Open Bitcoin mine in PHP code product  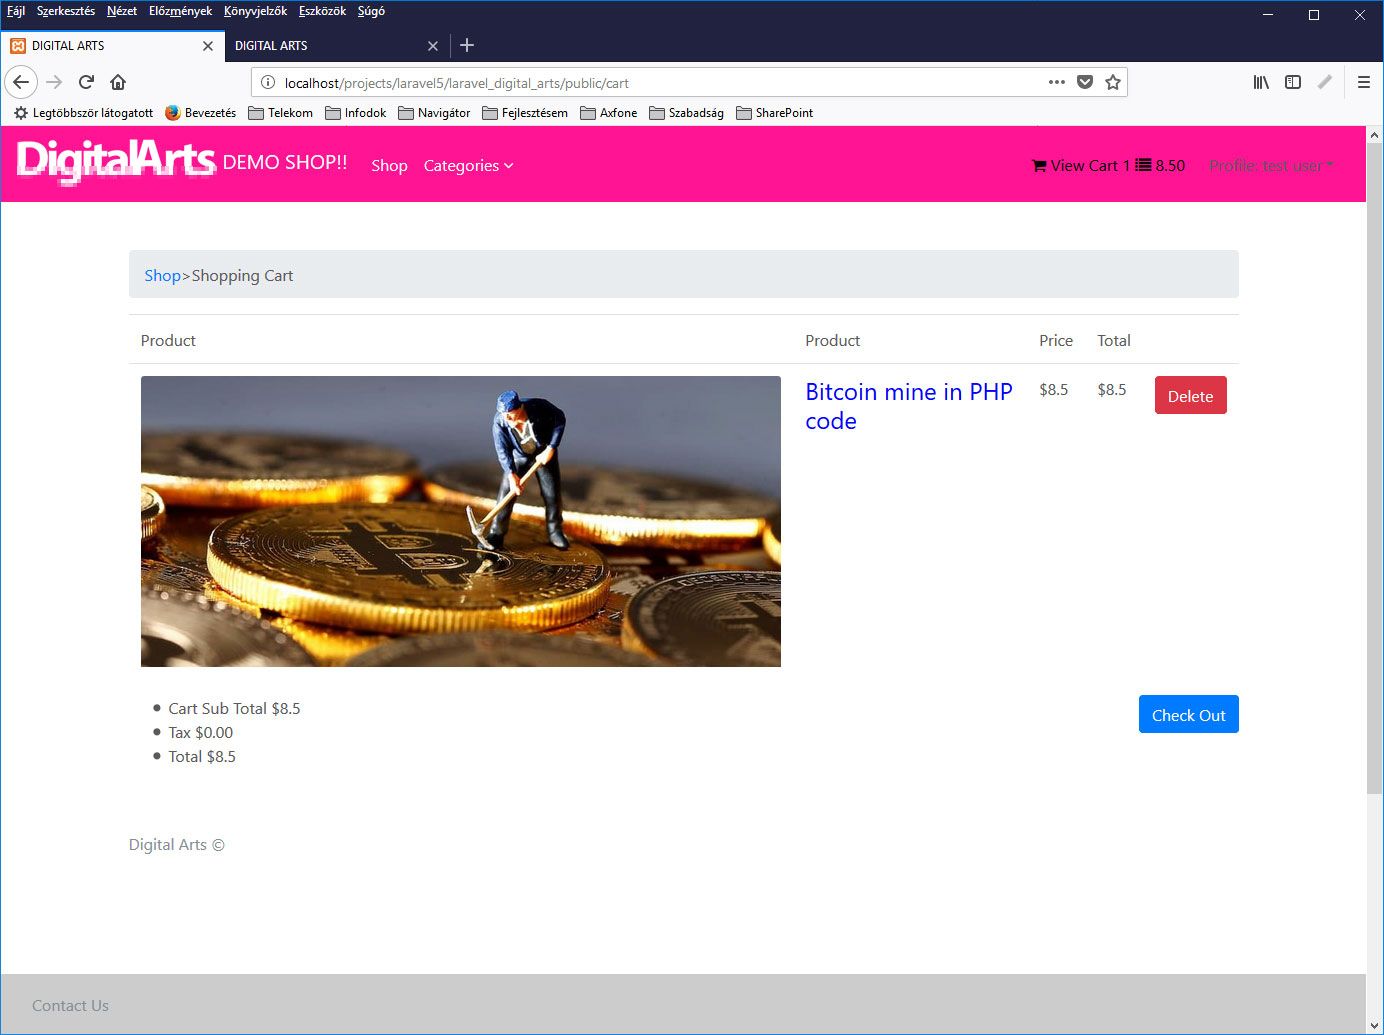pos(909,406)
